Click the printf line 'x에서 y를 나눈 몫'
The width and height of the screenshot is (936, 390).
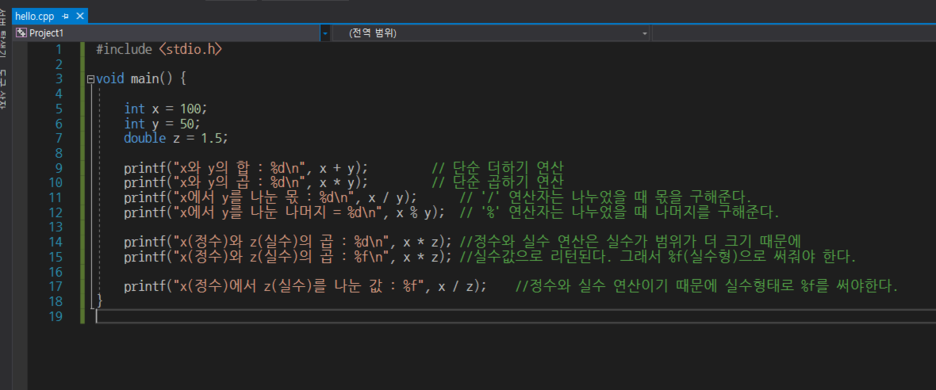pyautogui.click(x=270, y=197)
